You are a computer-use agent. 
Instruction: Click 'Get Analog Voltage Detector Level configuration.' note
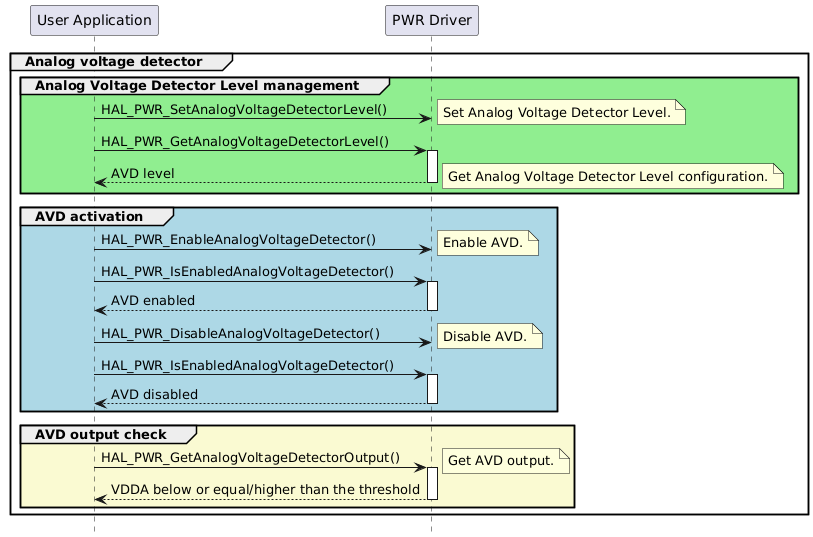click(613, 176)
